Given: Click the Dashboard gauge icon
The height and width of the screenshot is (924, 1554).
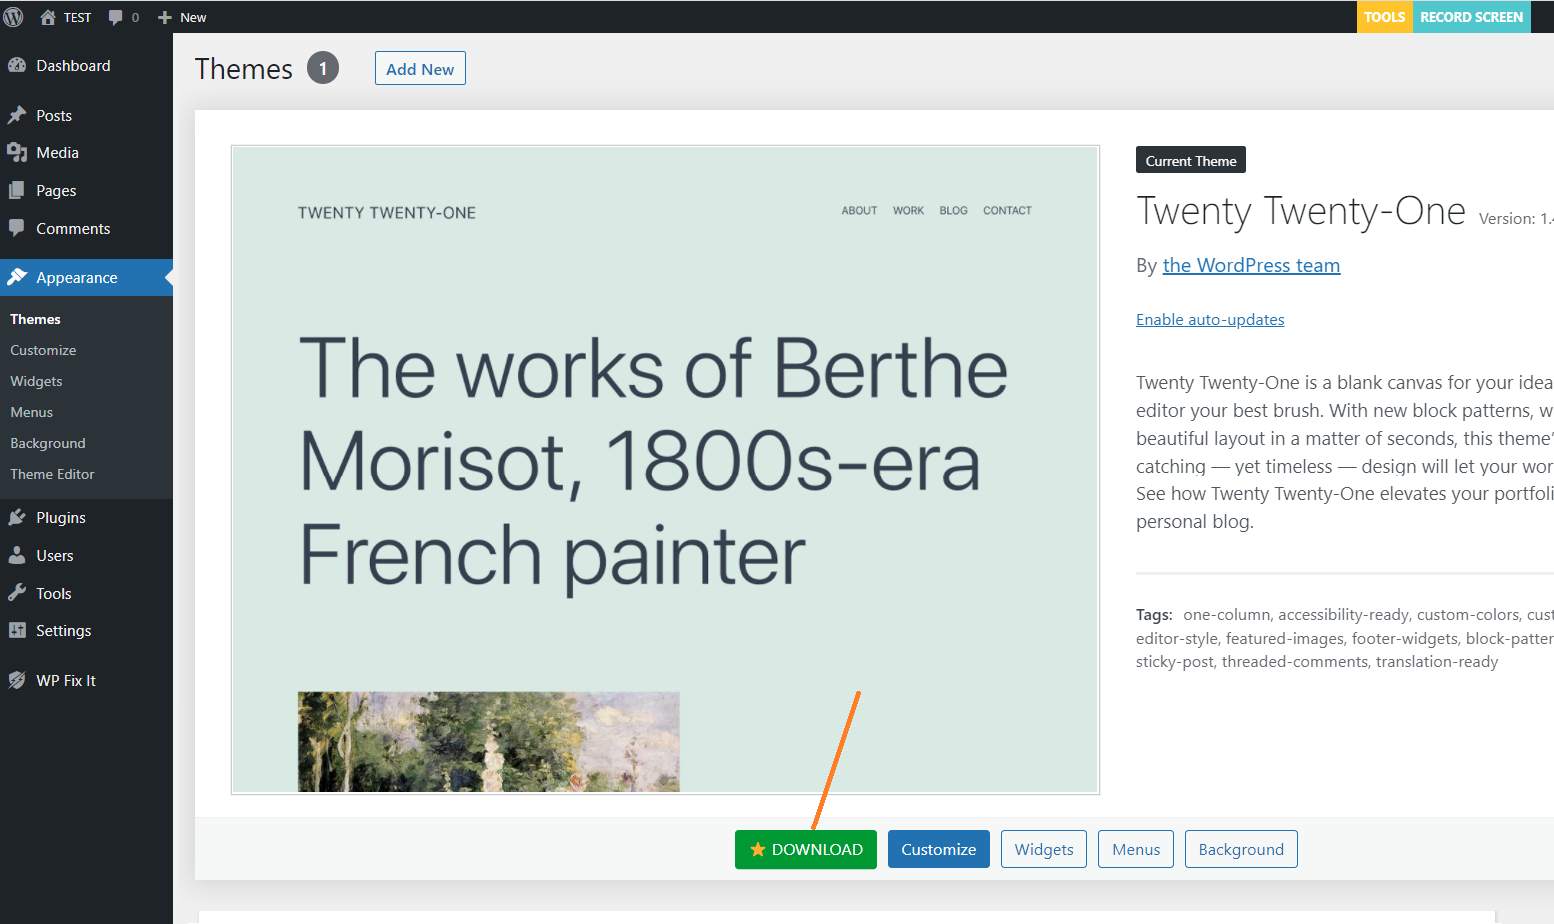Looking at the screenshot, I should [x=17, y=65].
